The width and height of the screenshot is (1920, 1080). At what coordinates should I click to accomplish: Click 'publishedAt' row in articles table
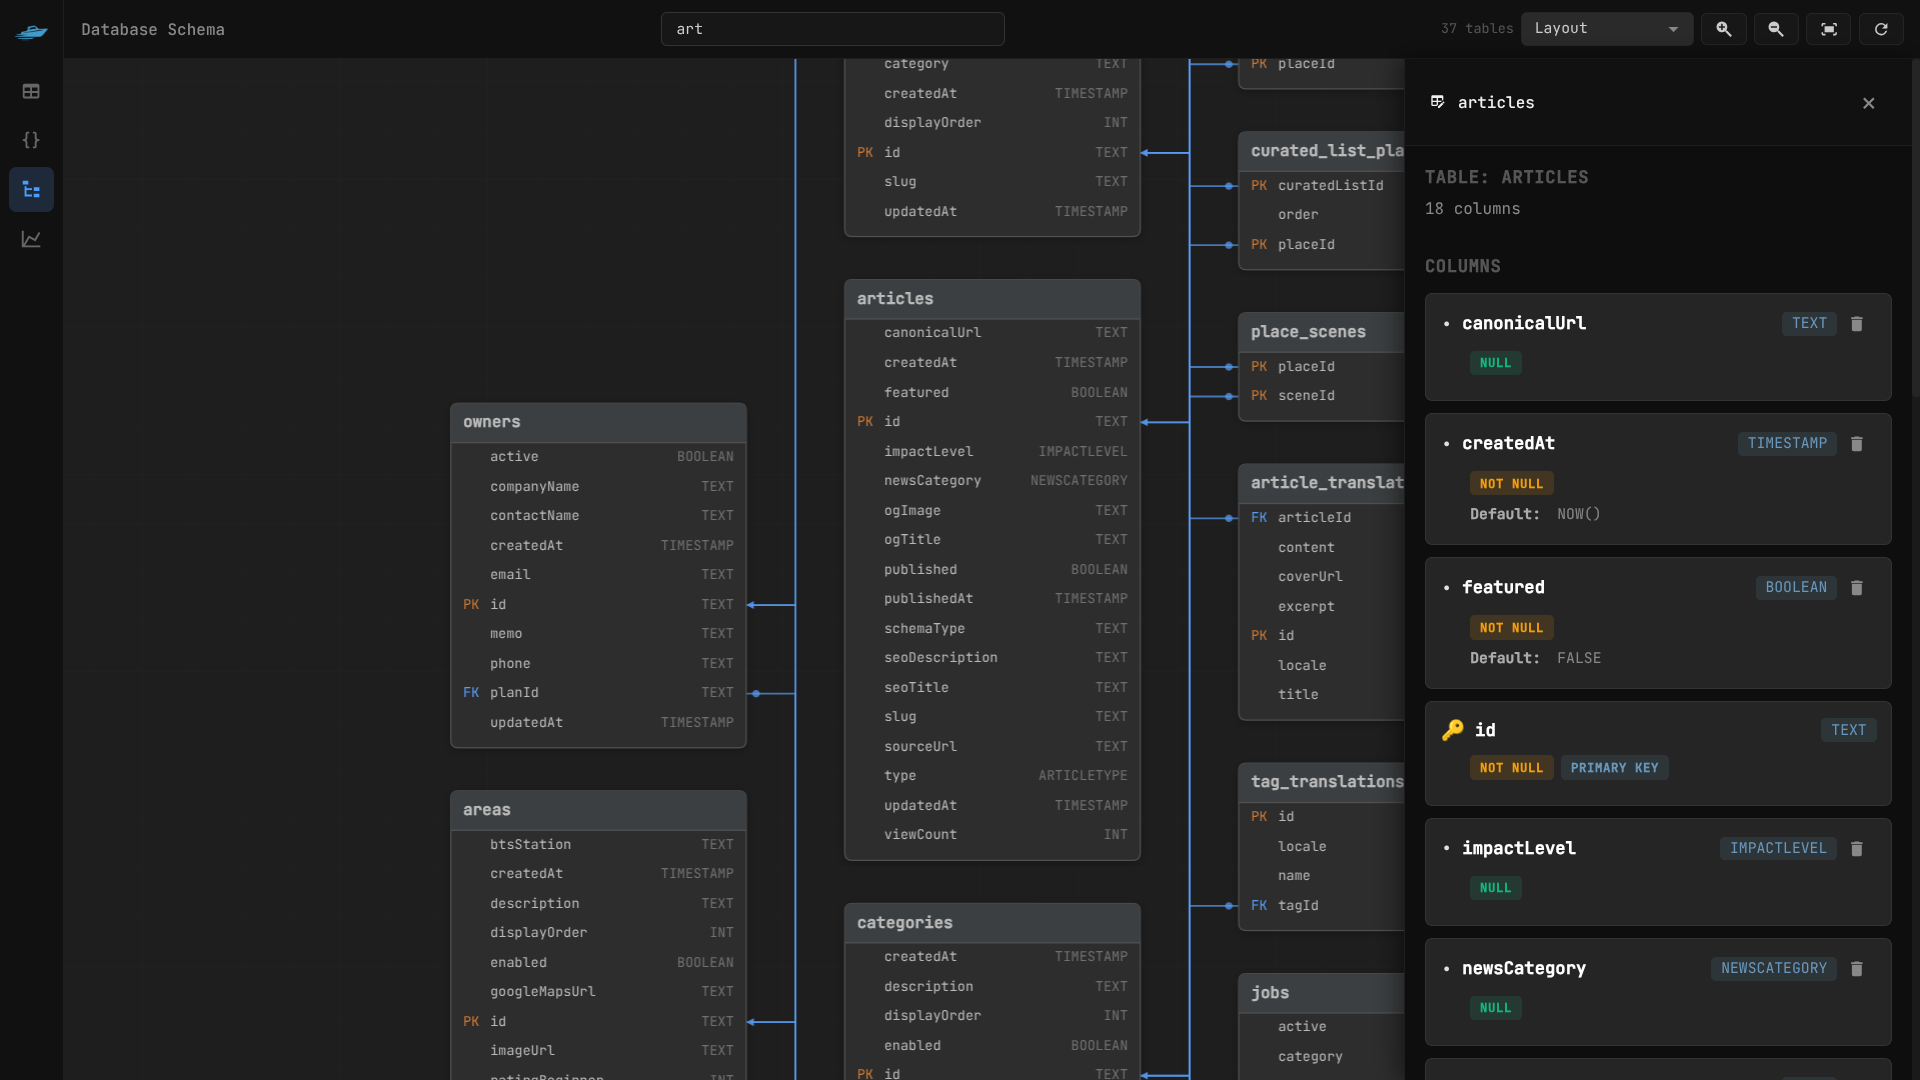(x=992, y=599)
